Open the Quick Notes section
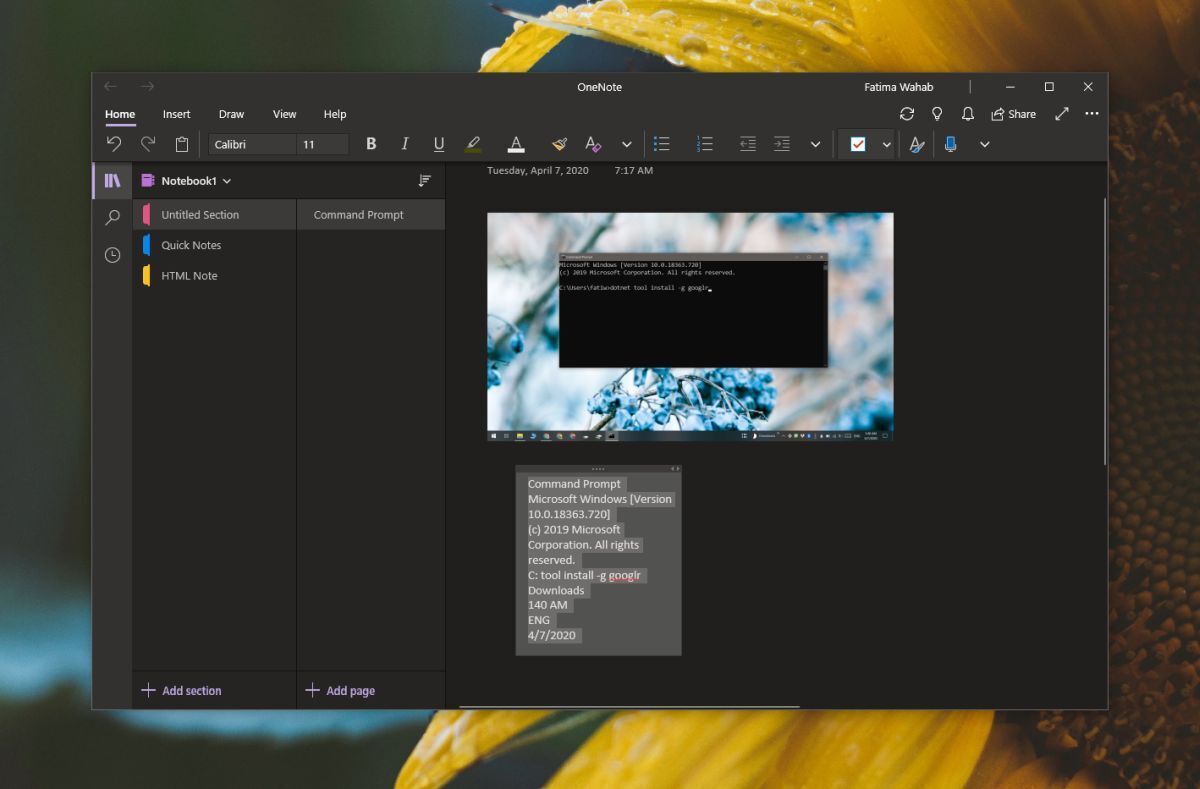The image size is (1200, 789). click(214, 245)
